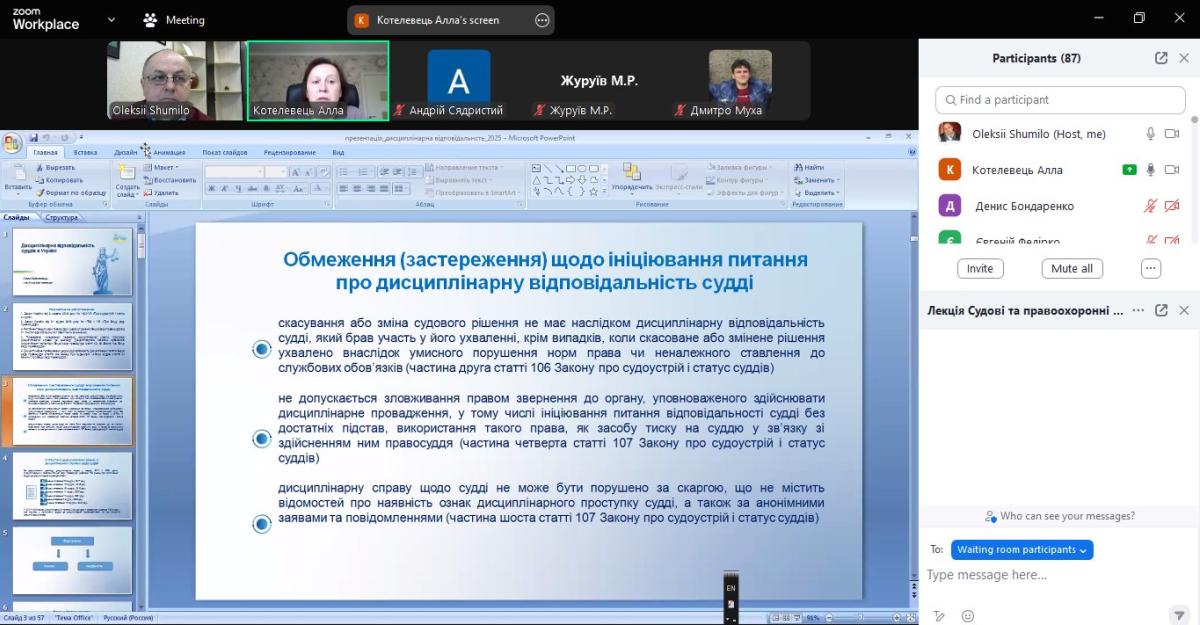
Task: Click the Вставить paste button
Action: pyautogui.click(x=17, y=178)
